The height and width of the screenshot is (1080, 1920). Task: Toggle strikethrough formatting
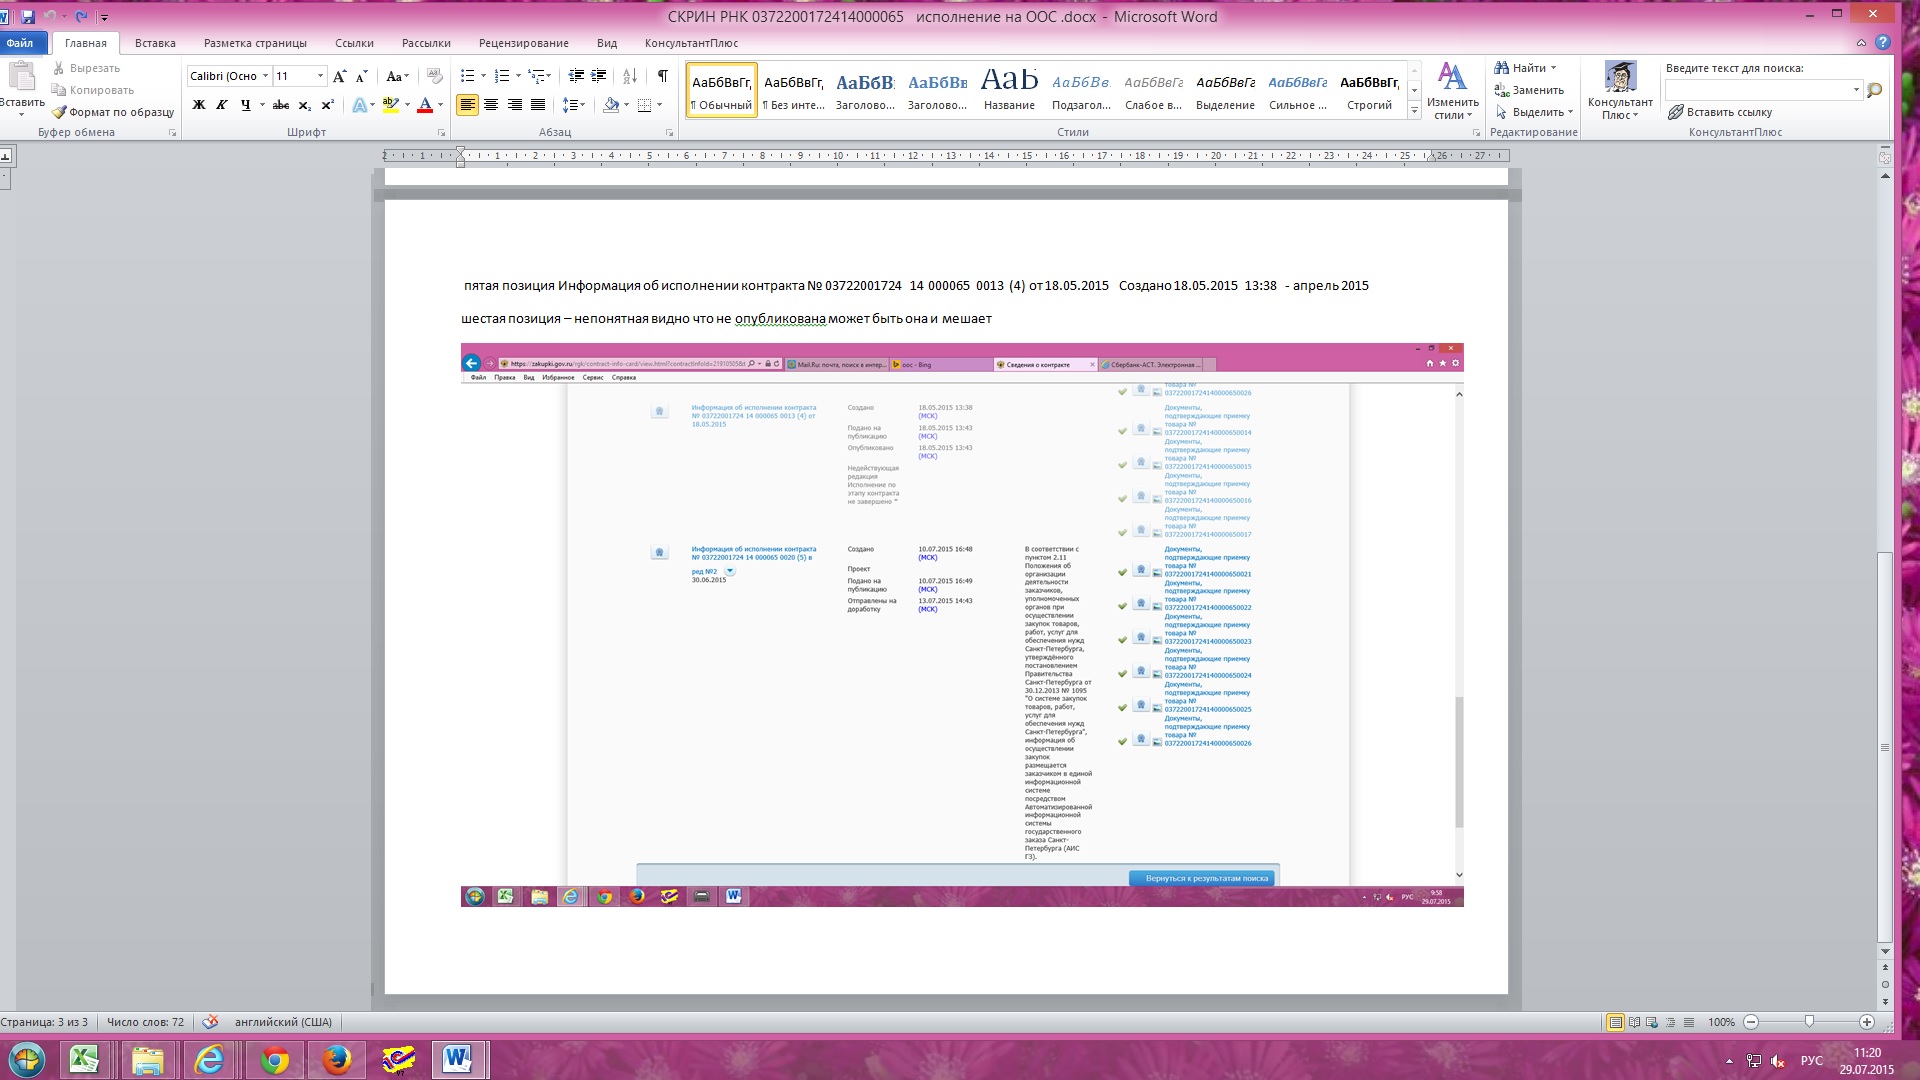coord(281,105)
